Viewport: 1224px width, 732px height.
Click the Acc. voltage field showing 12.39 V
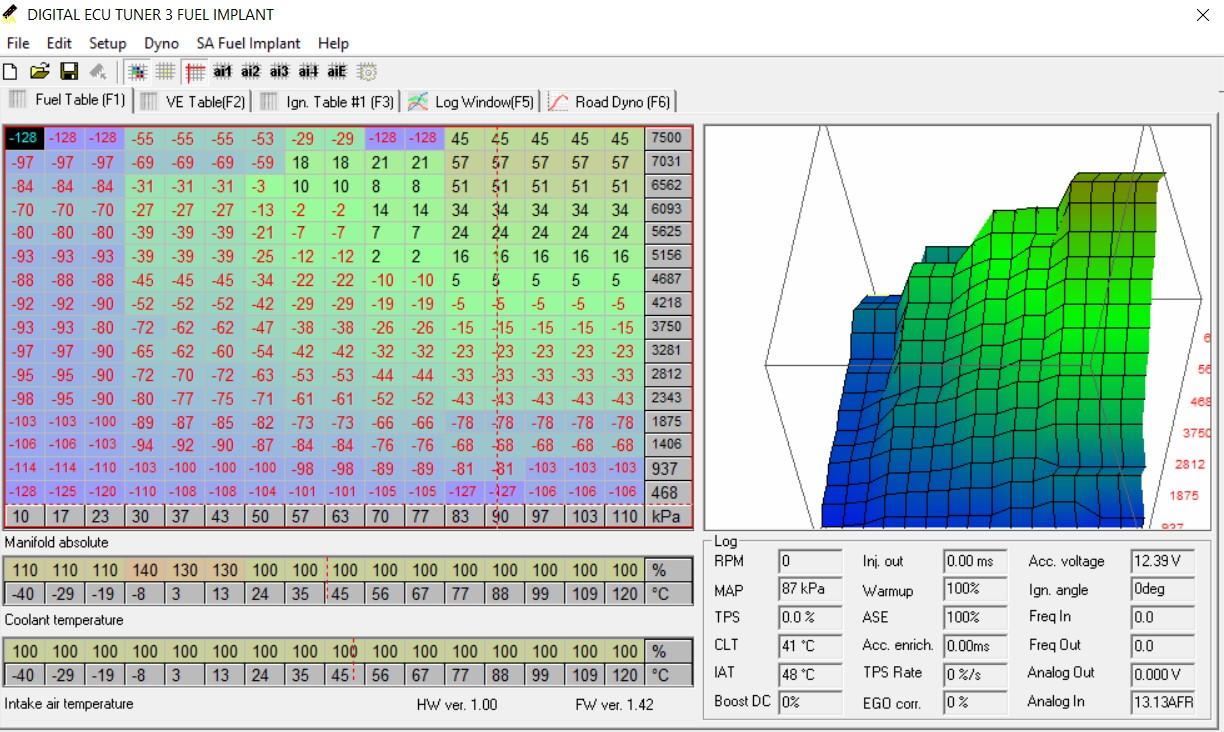point(1163,561)
